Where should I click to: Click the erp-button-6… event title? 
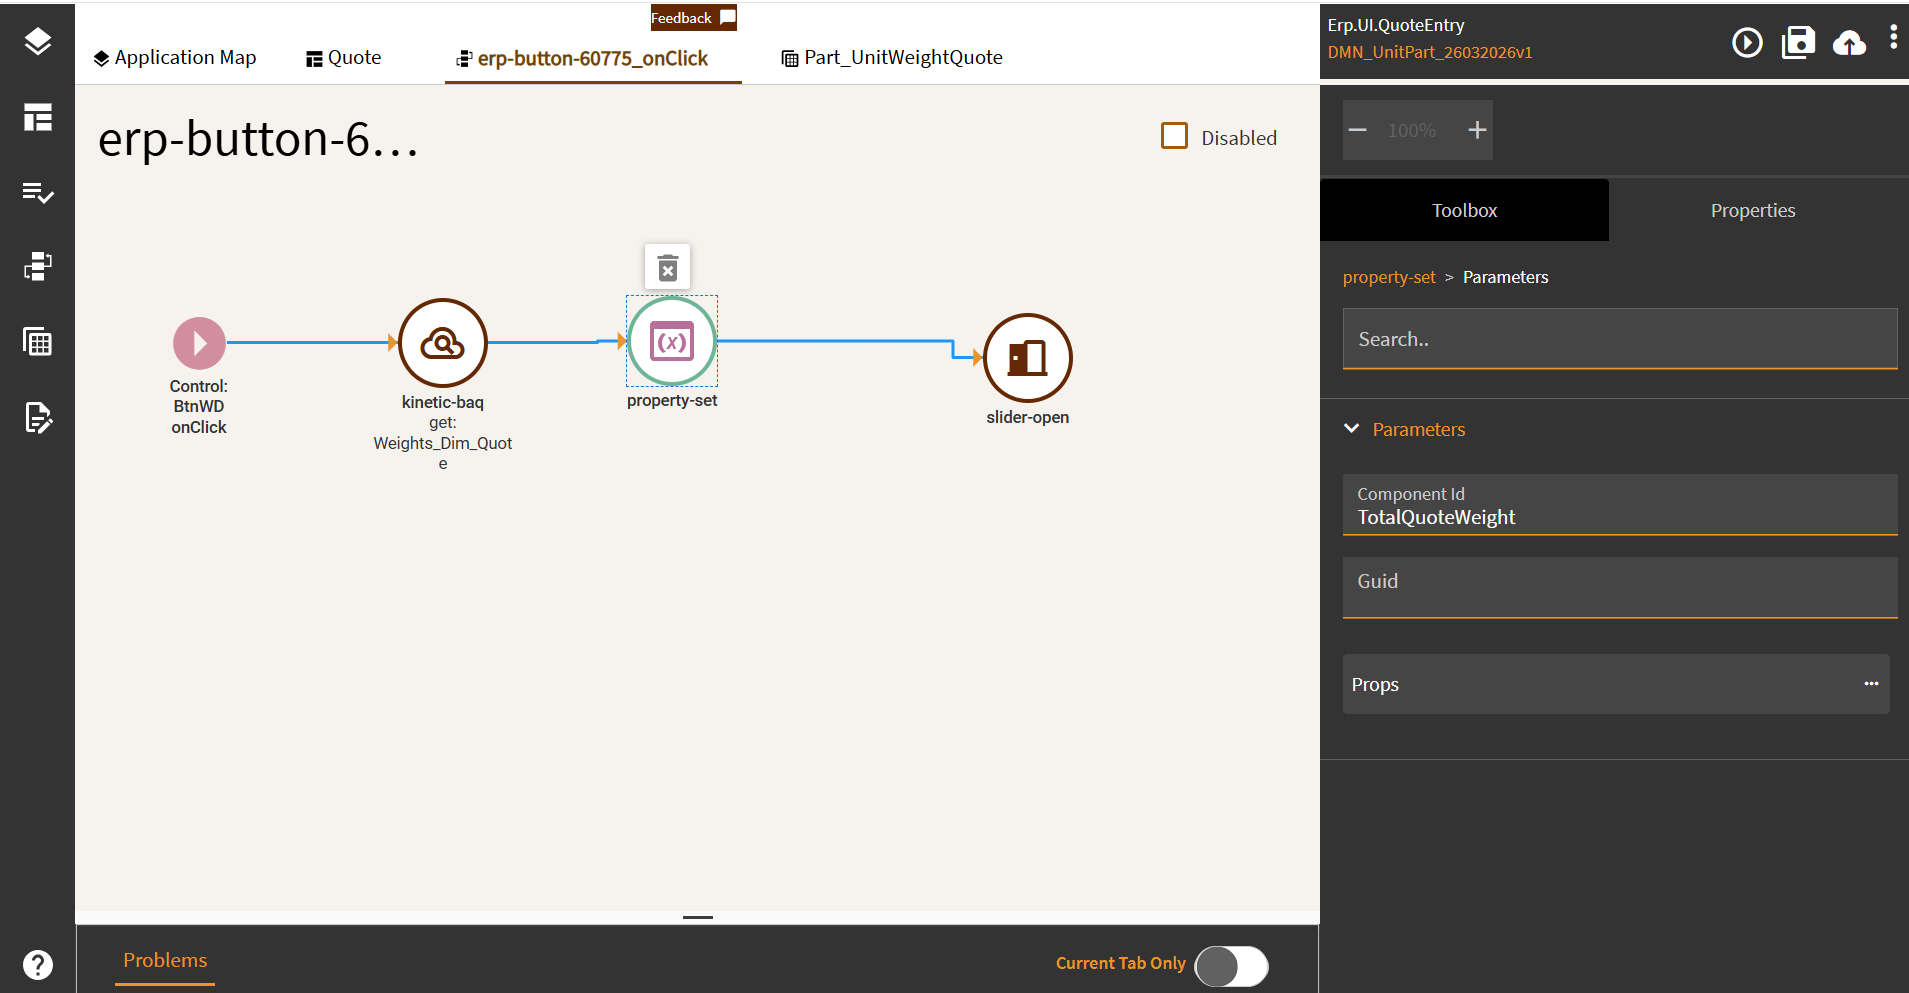pyautogui.click(x=259, y=139)
